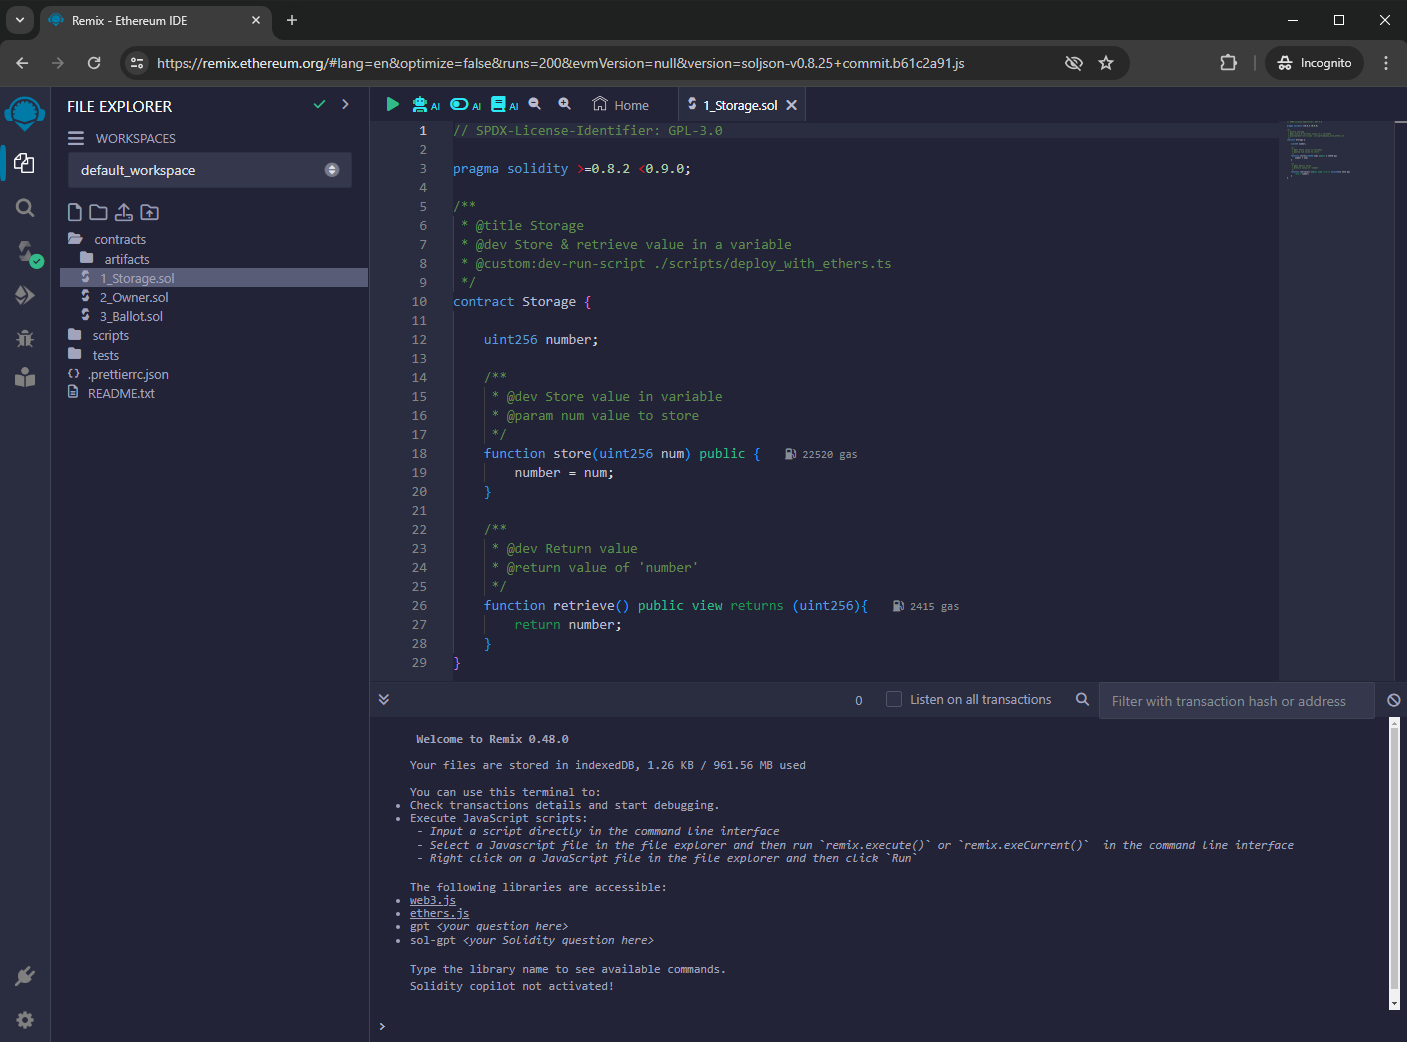Screen dimensions: 1407x1042
Task: Click the green run script button
Action: pos(392,104)
